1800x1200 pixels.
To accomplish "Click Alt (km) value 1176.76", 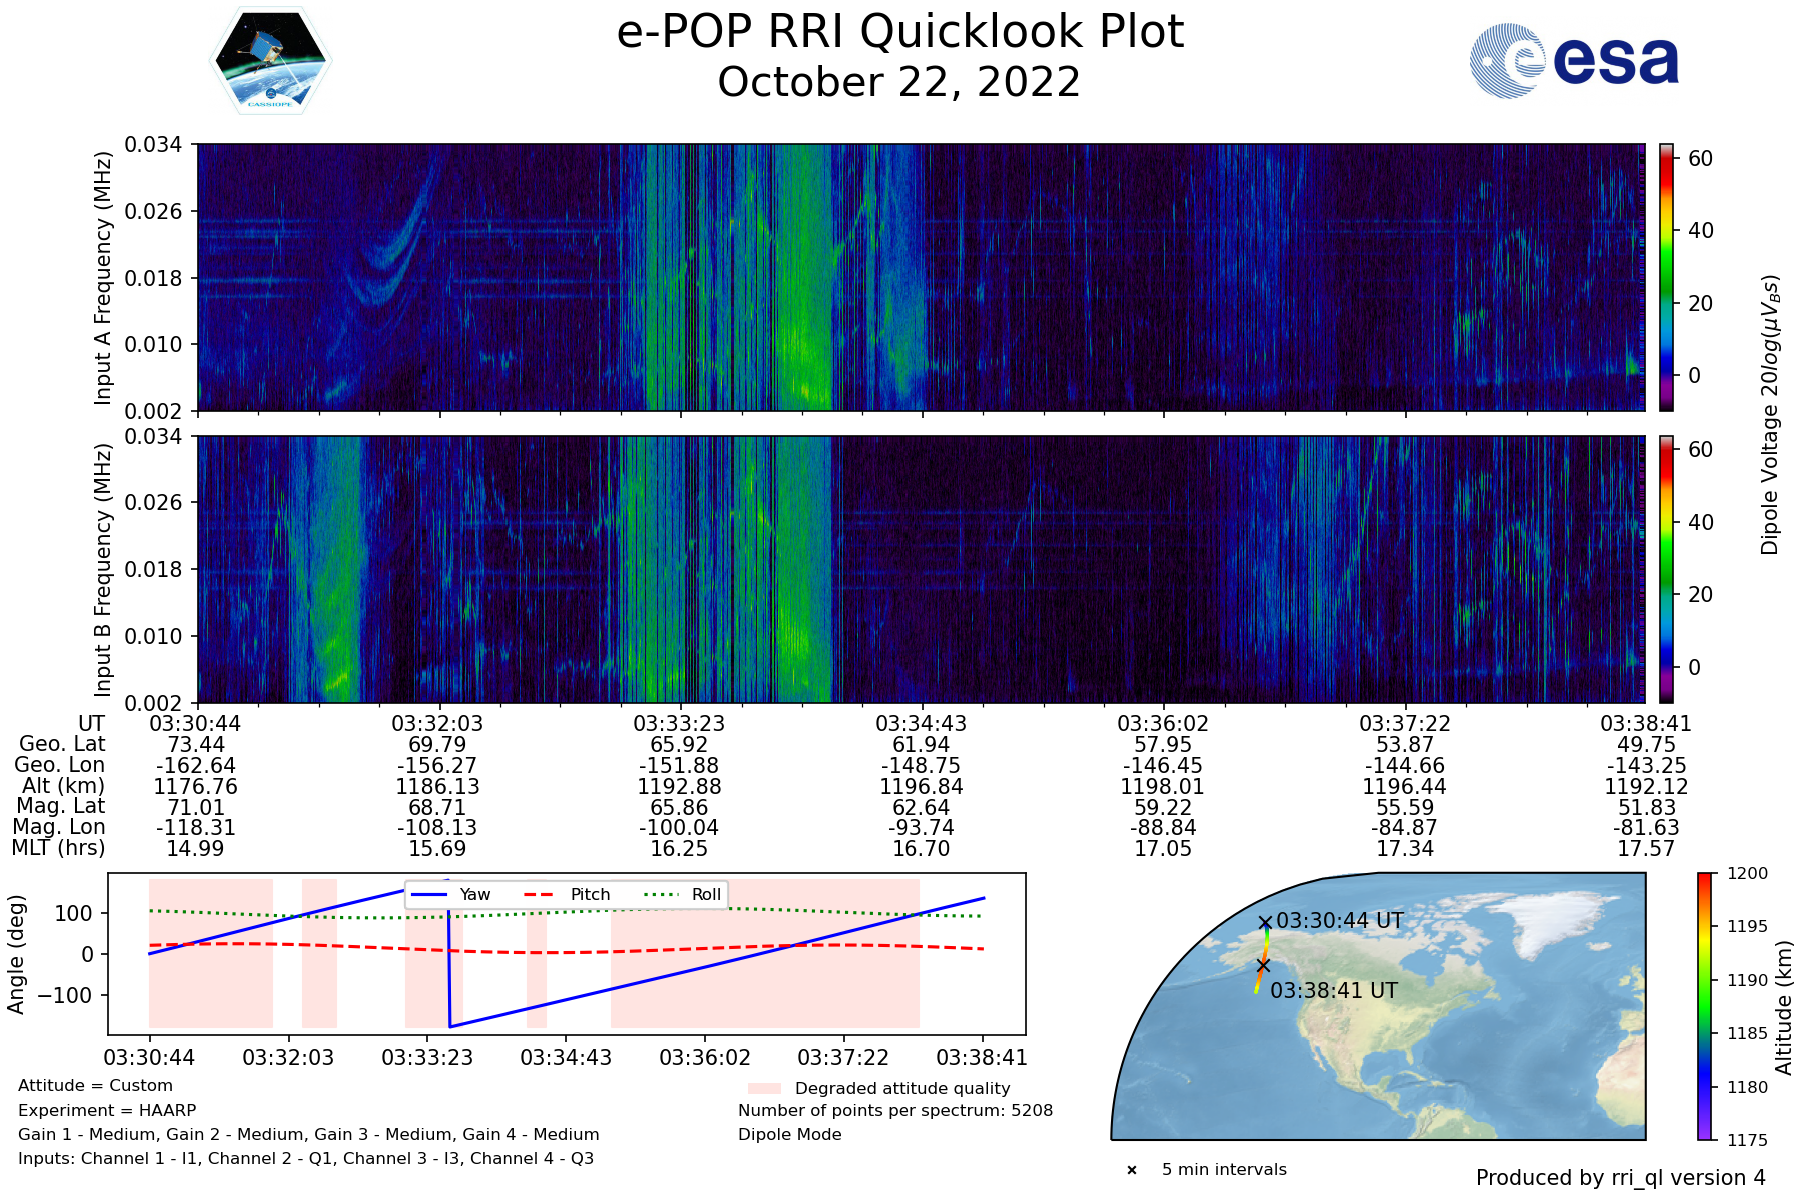I will (x=196, y=786).
